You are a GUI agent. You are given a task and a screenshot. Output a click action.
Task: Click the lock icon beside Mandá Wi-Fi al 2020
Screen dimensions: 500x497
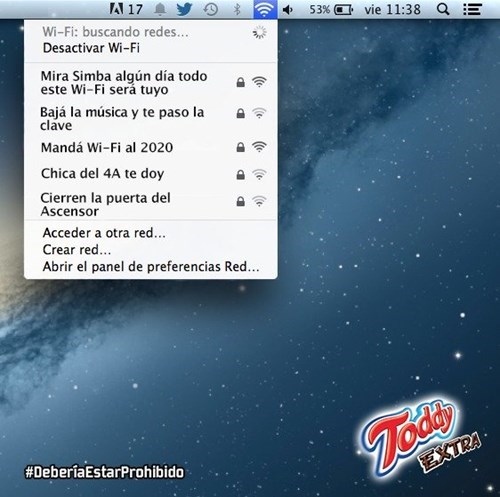241,147
